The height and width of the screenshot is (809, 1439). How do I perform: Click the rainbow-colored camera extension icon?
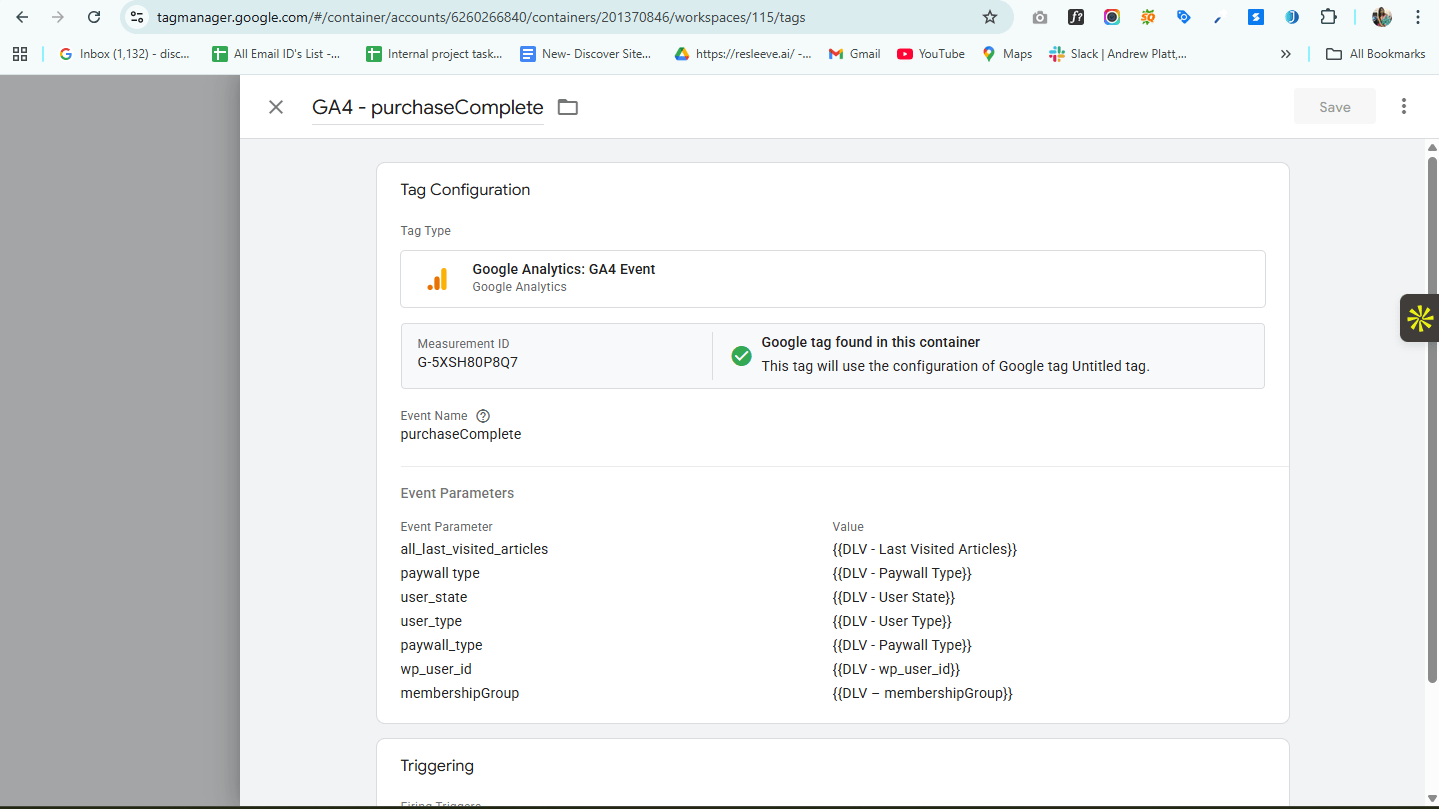pyautogui.click(x=1112, y=17)
